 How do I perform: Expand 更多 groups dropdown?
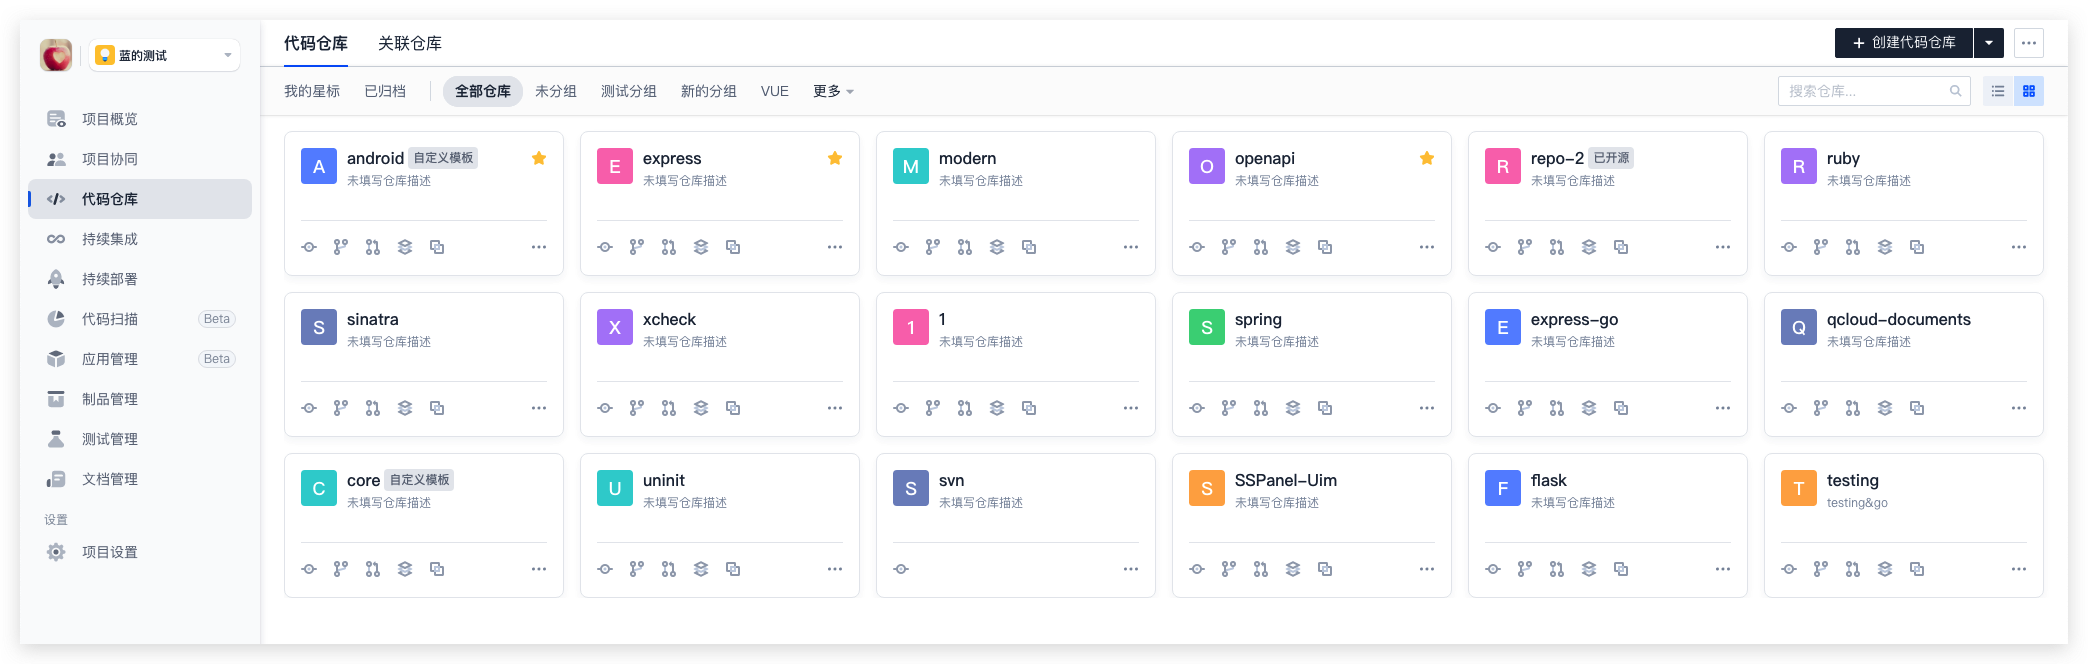pyautogui.click(x=833, y=91)
